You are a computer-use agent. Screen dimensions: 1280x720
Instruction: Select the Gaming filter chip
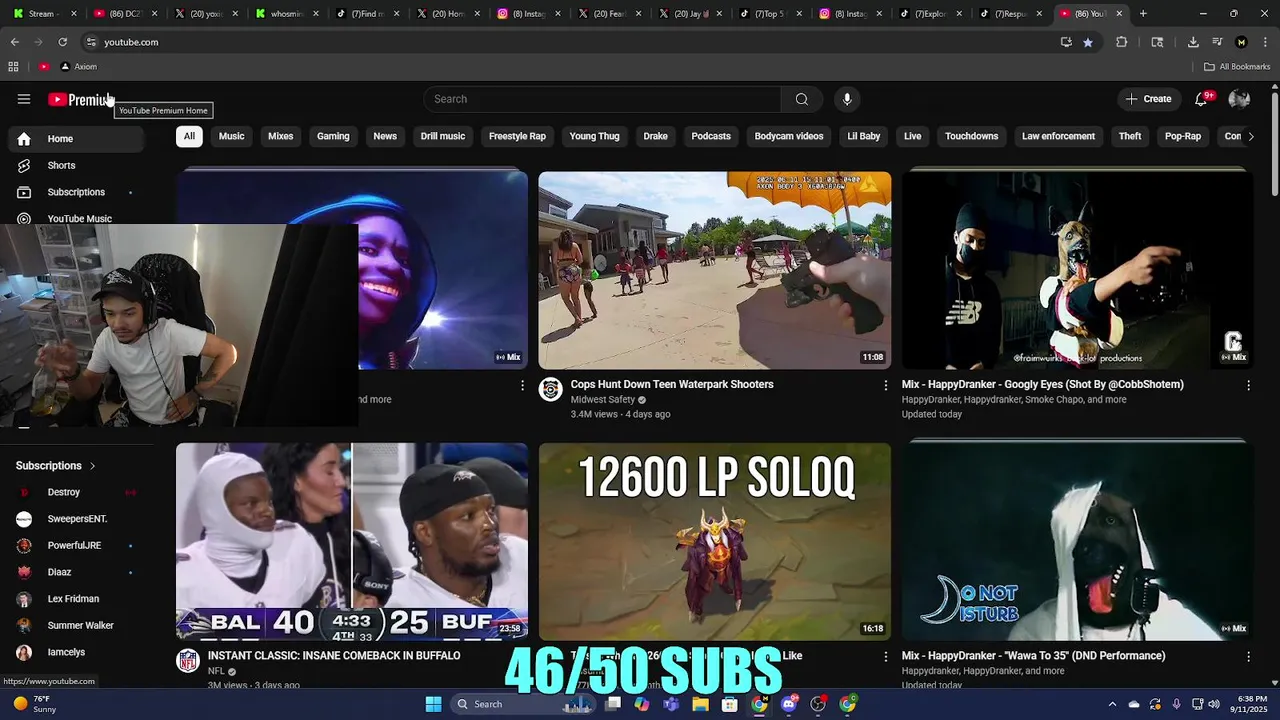333,137
